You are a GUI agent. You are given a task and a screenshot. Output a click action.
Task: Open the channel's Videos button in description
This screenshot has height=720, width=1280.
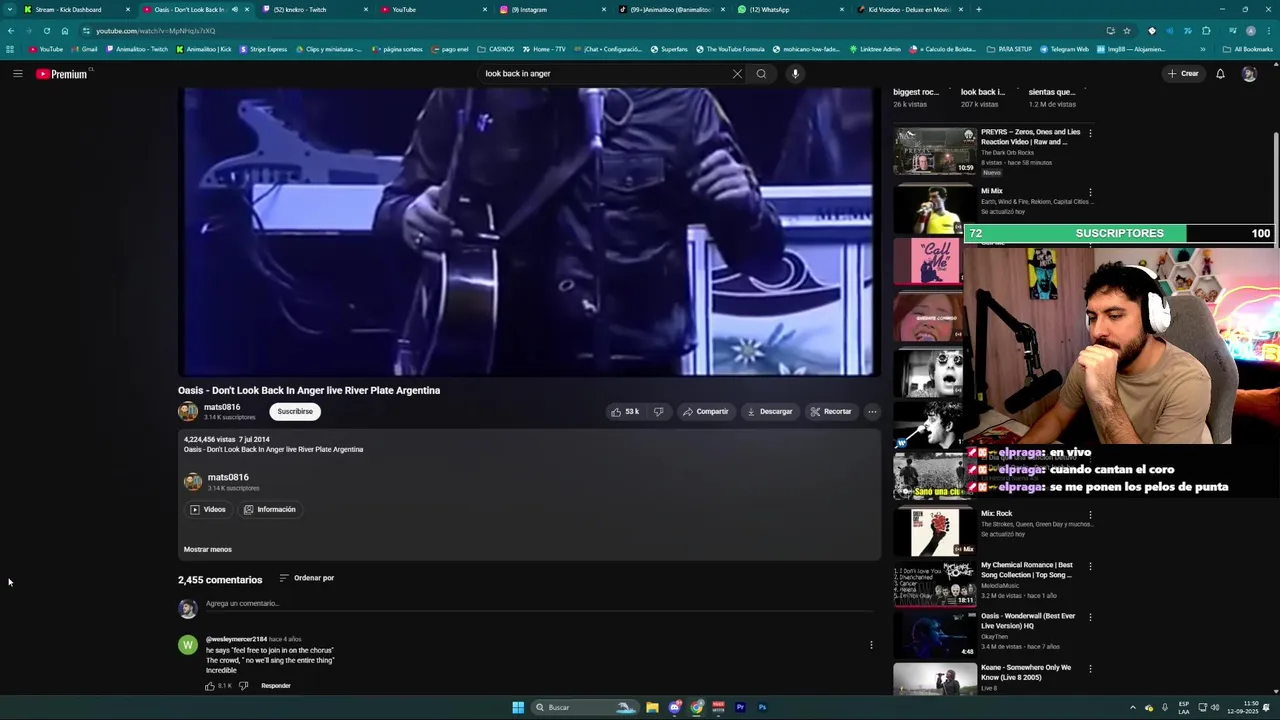coord(208,510)
